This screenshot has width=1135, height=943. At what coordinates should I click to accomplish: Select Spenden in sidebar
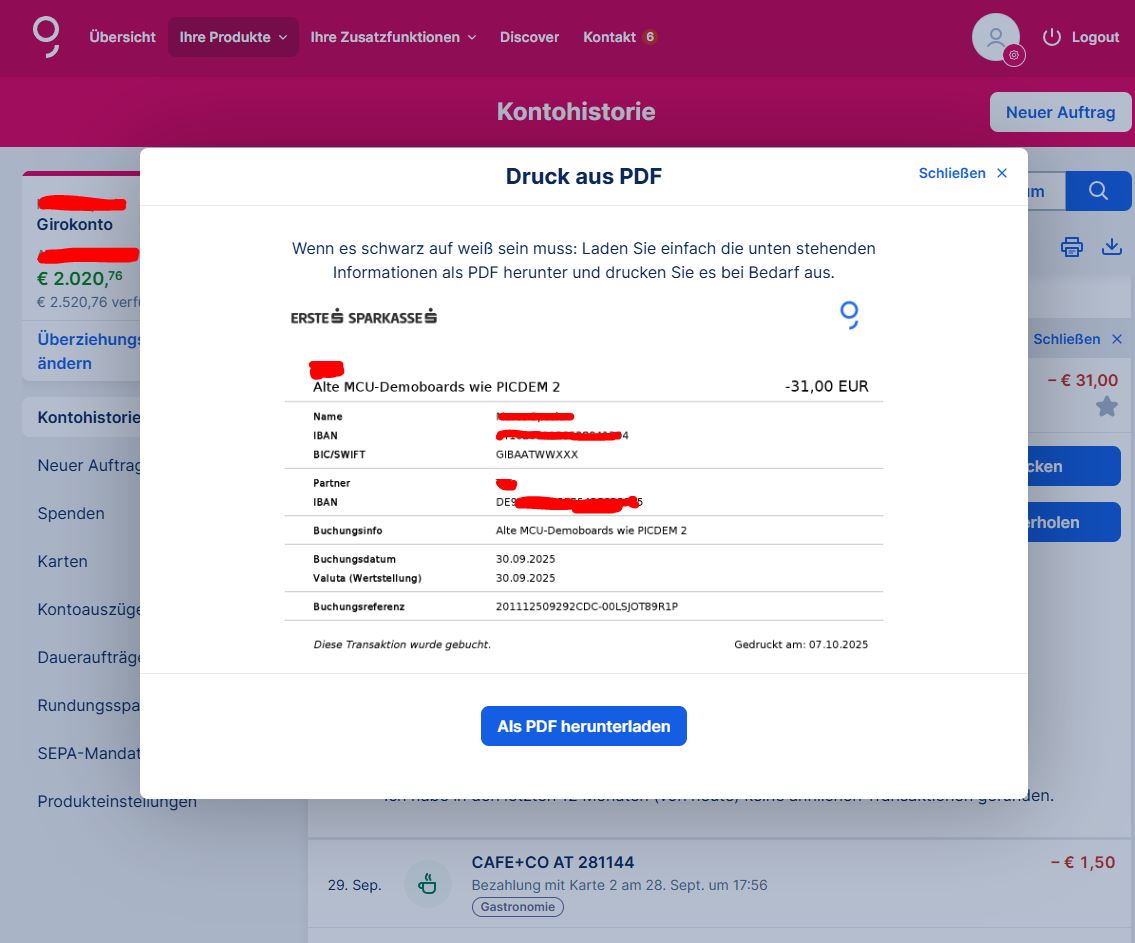(71, 513)
